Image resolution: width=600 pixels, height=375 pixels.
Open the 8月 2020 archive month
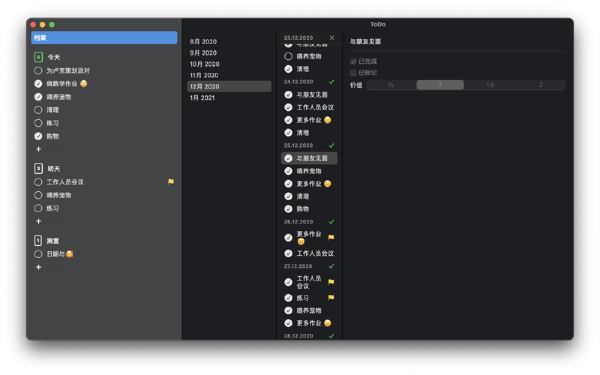[229, 41]
